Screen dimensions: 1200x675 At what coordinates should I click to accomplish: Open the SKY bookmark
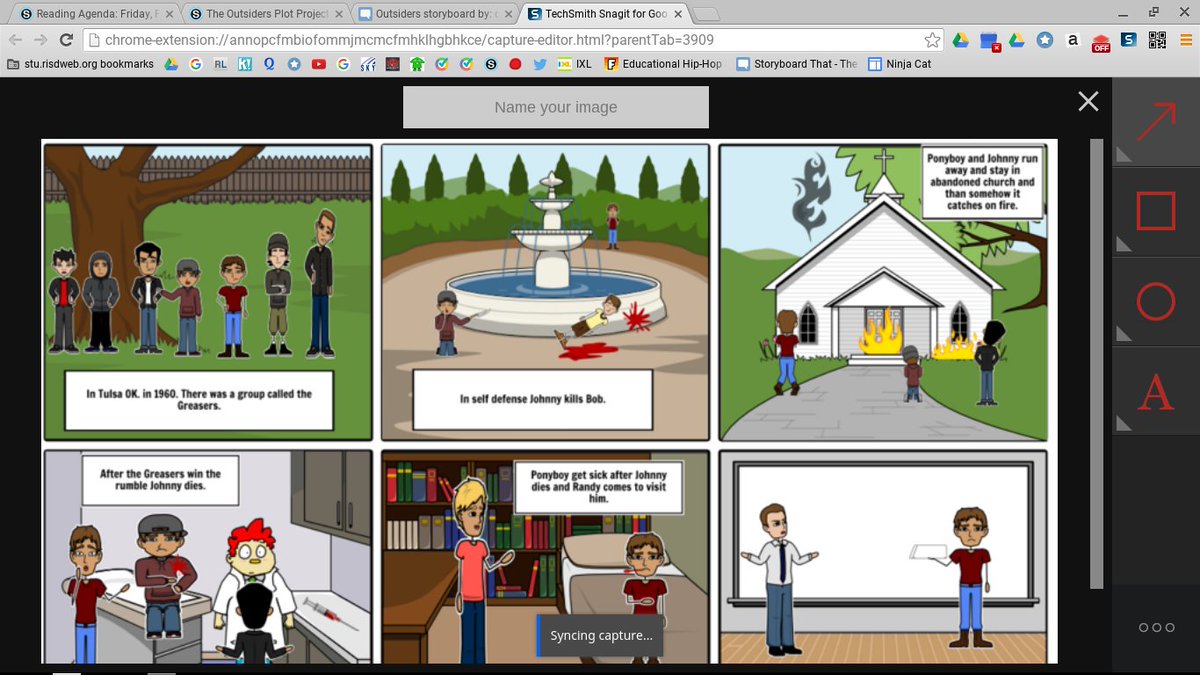point(368,63)
